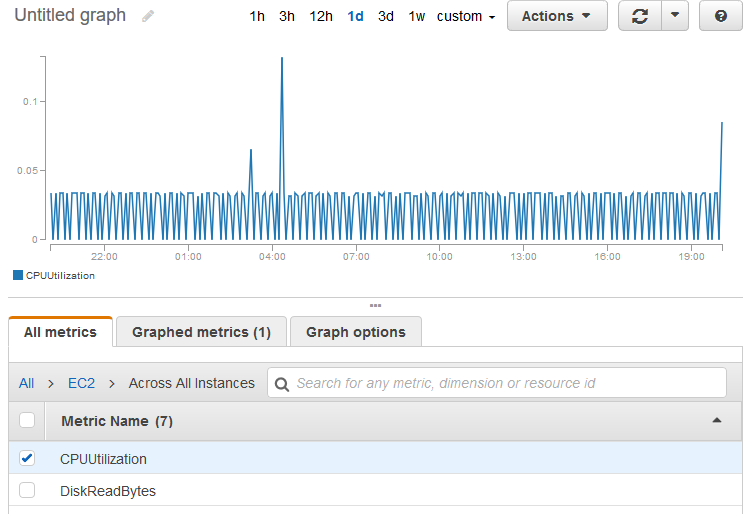Click the CPUUtilization legend color swatch
The image size is (745, 514).
pos(17,275)
